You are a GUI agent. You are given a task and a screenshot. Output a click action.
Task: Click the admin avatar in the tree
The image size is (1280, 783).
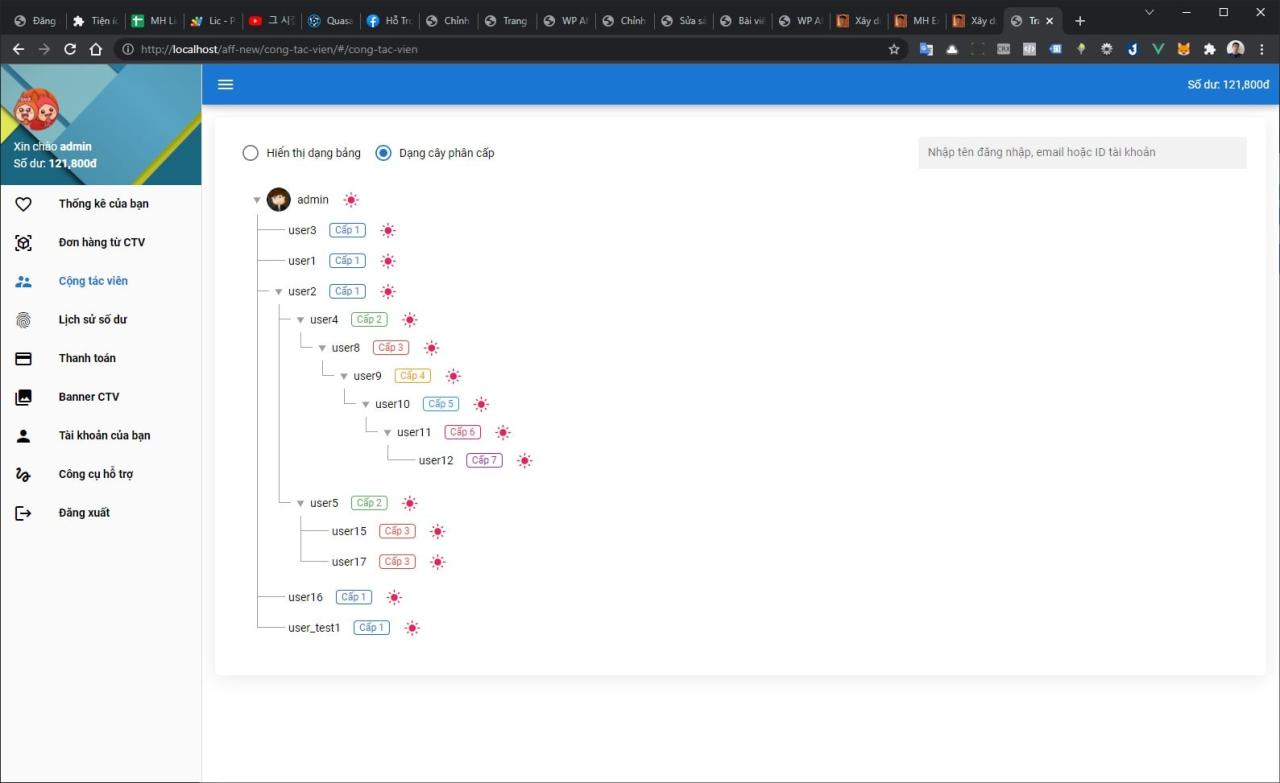tap(279, 200)
